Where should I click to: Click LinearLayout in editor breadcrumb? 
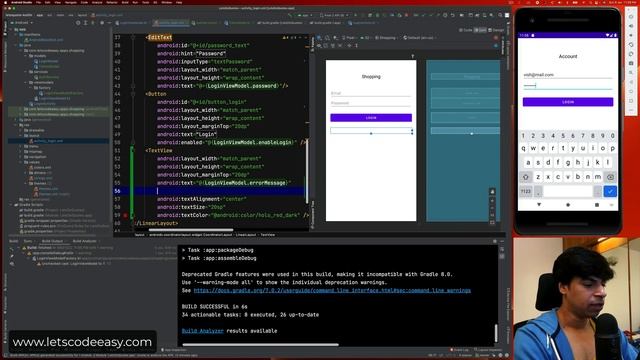246,235
